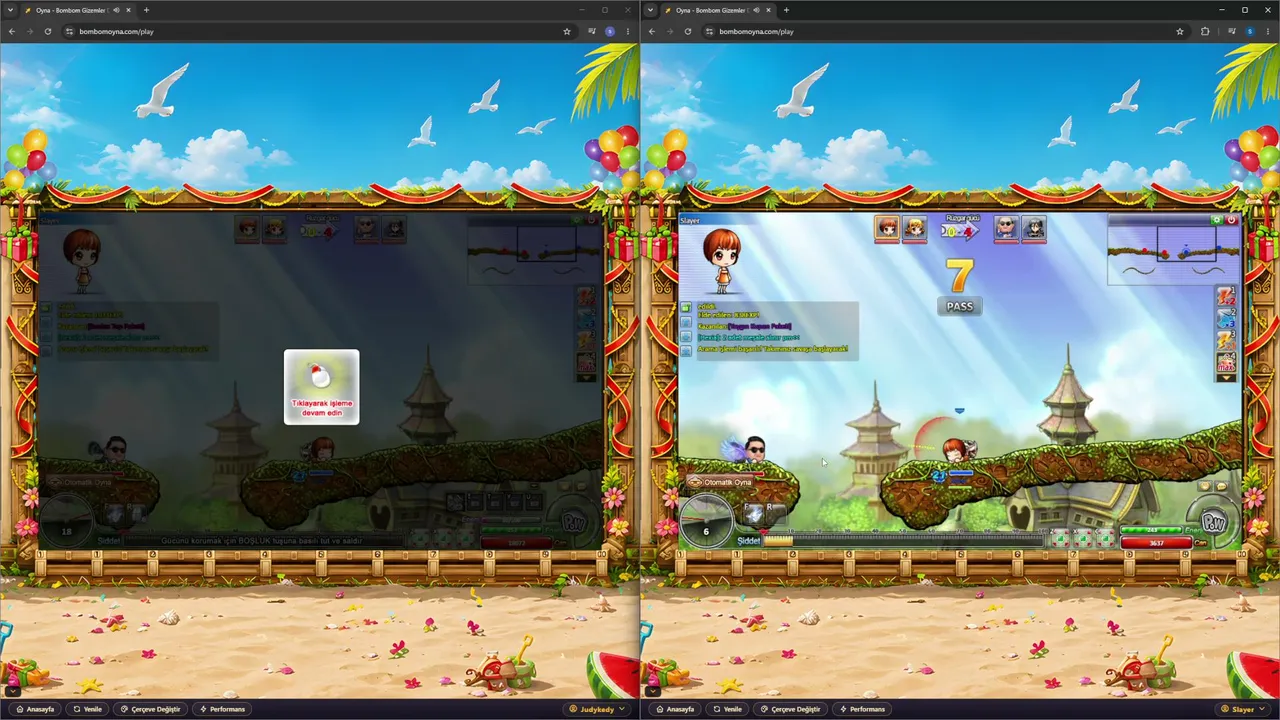Click Yenile in the right window

[727, 709]
